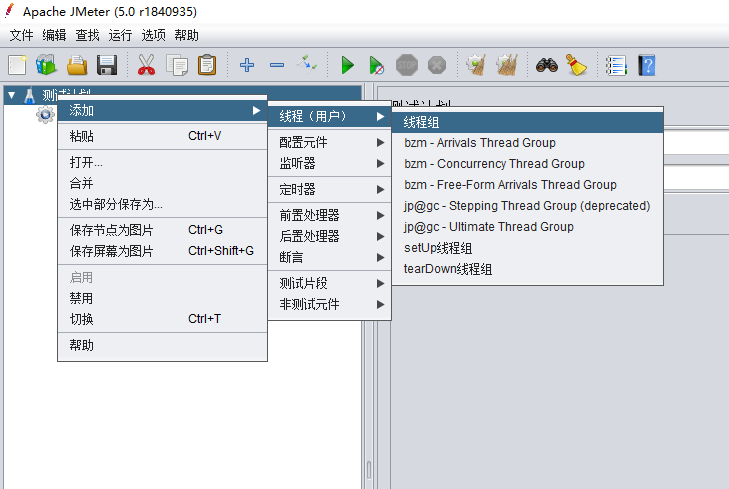Open the 选项 menu
Viewport: 729px width, 489px height.
pos(153,35)
